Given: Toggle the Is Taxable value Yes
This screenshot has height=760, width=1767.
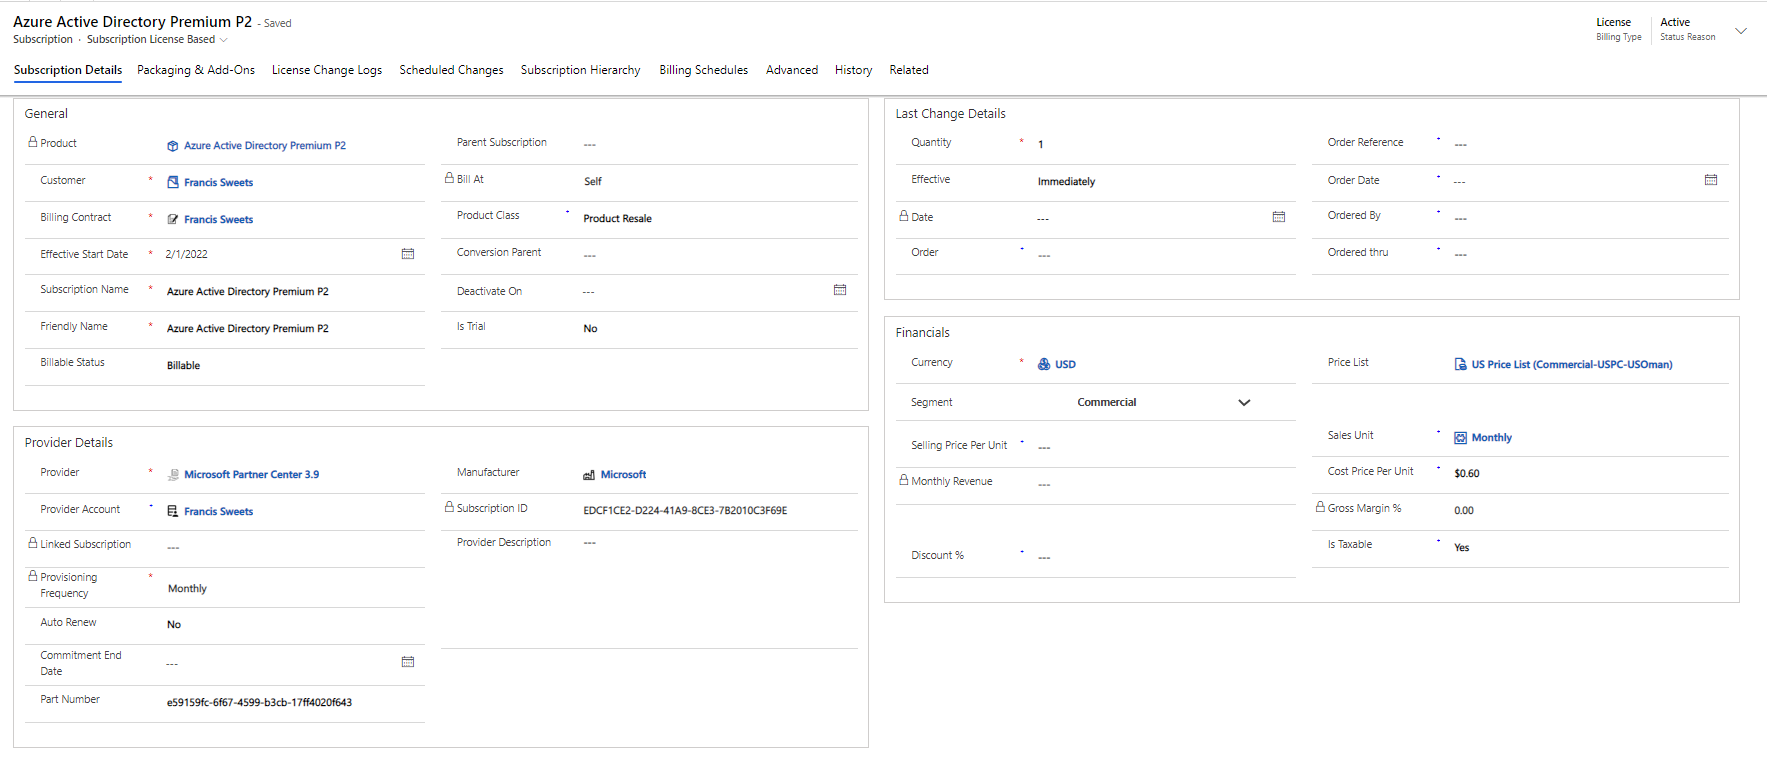Looking at the screenshot, I should pyautogui.click(x=1462, y=548).
